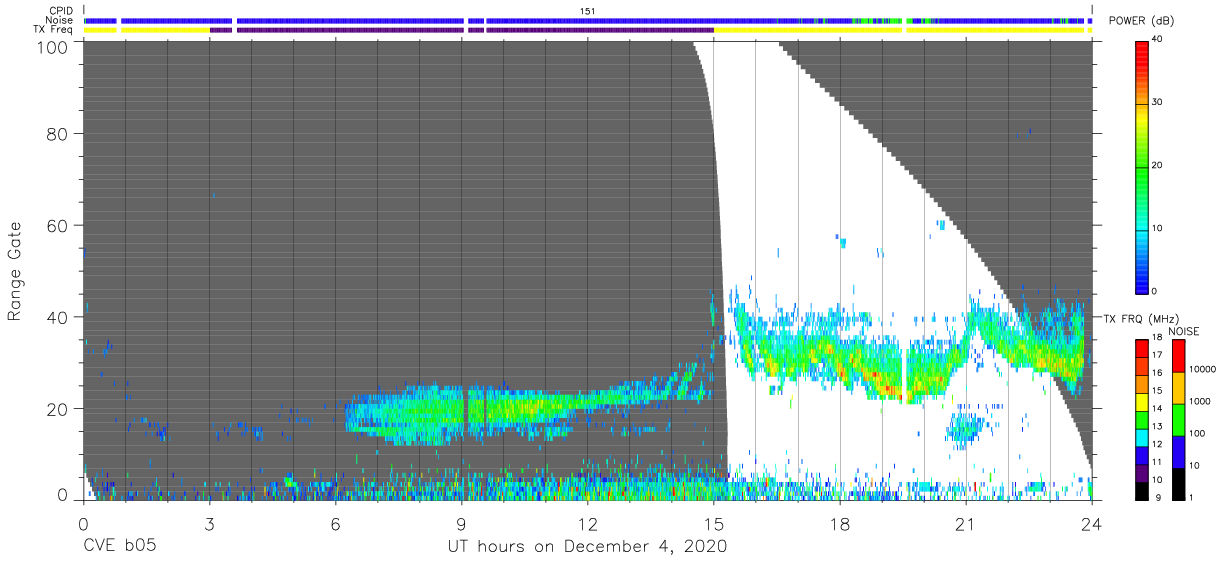Click the cyan 12-13 MHz TX FRQ swatch
Screen dimensions: 1228x567
[x=1141, y=436]
